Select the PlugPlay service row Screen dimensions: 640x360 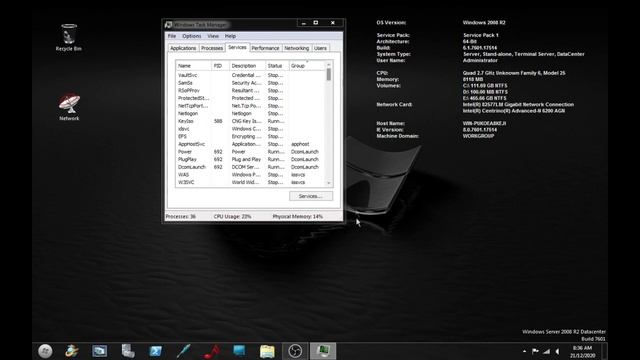pyautogui.click(x=251, y=159)
